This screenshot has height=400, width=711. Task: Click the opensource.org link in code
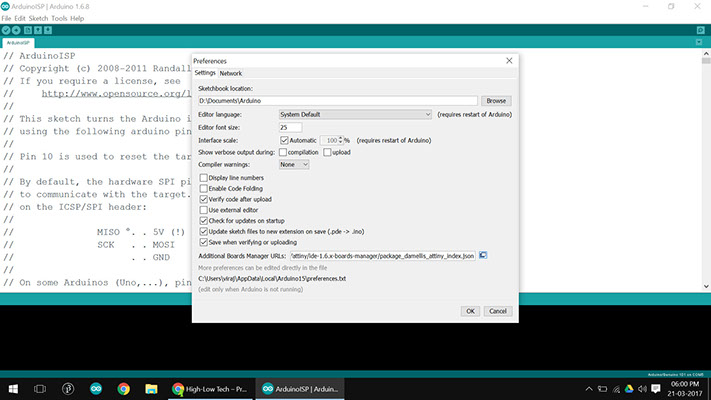coord(117,94)
